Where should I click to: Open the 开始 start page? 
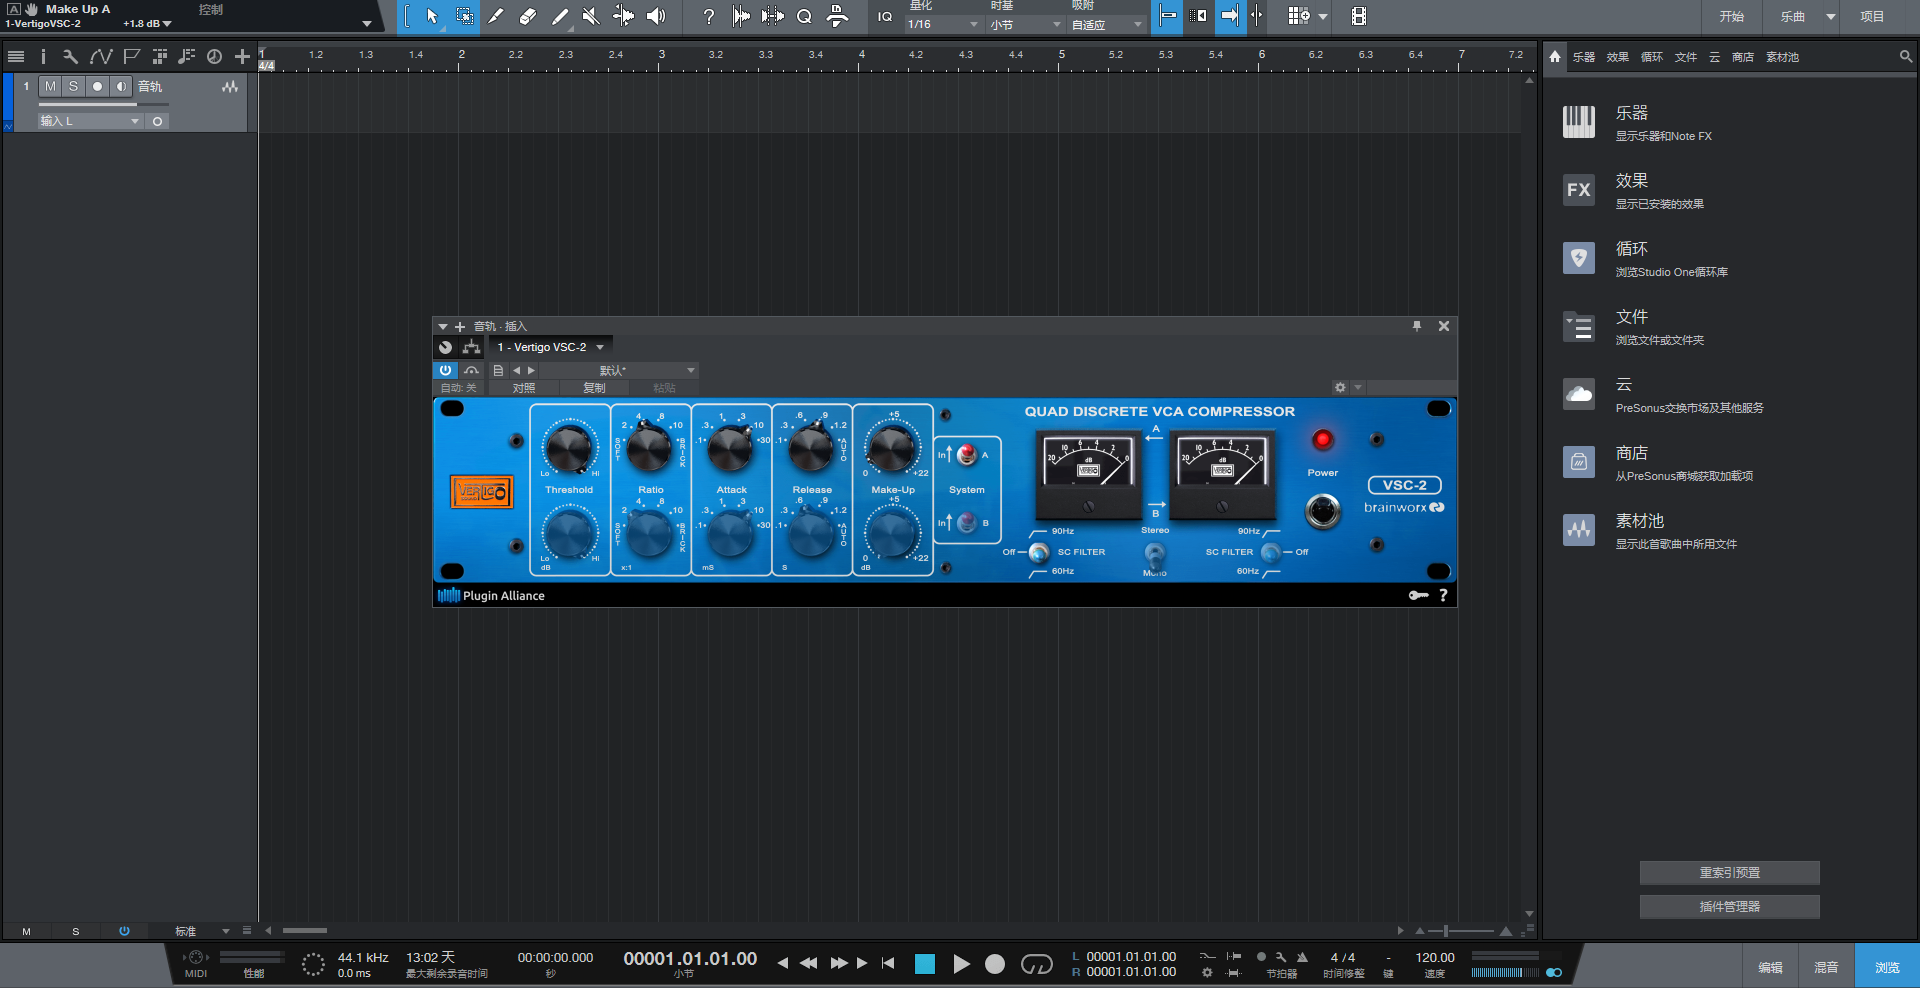pyautogui.click(x=1732, y=16)
